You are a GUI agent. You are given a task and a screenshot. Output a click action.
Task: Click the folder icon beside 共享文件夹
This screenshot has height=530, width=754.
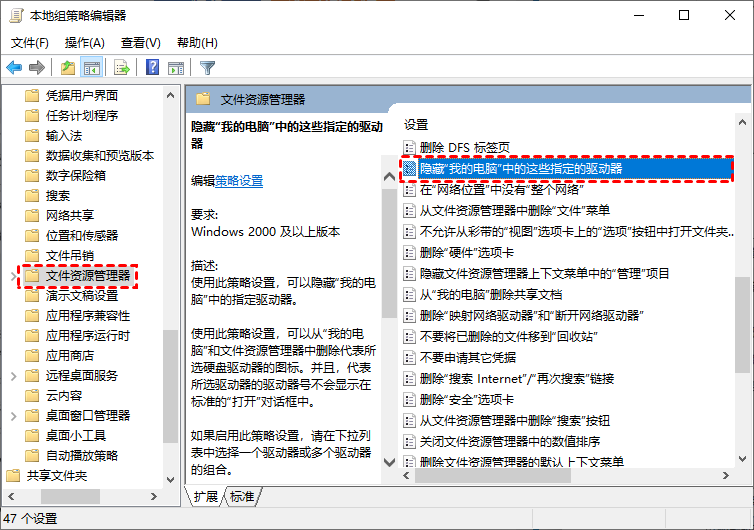click(13, 476)
